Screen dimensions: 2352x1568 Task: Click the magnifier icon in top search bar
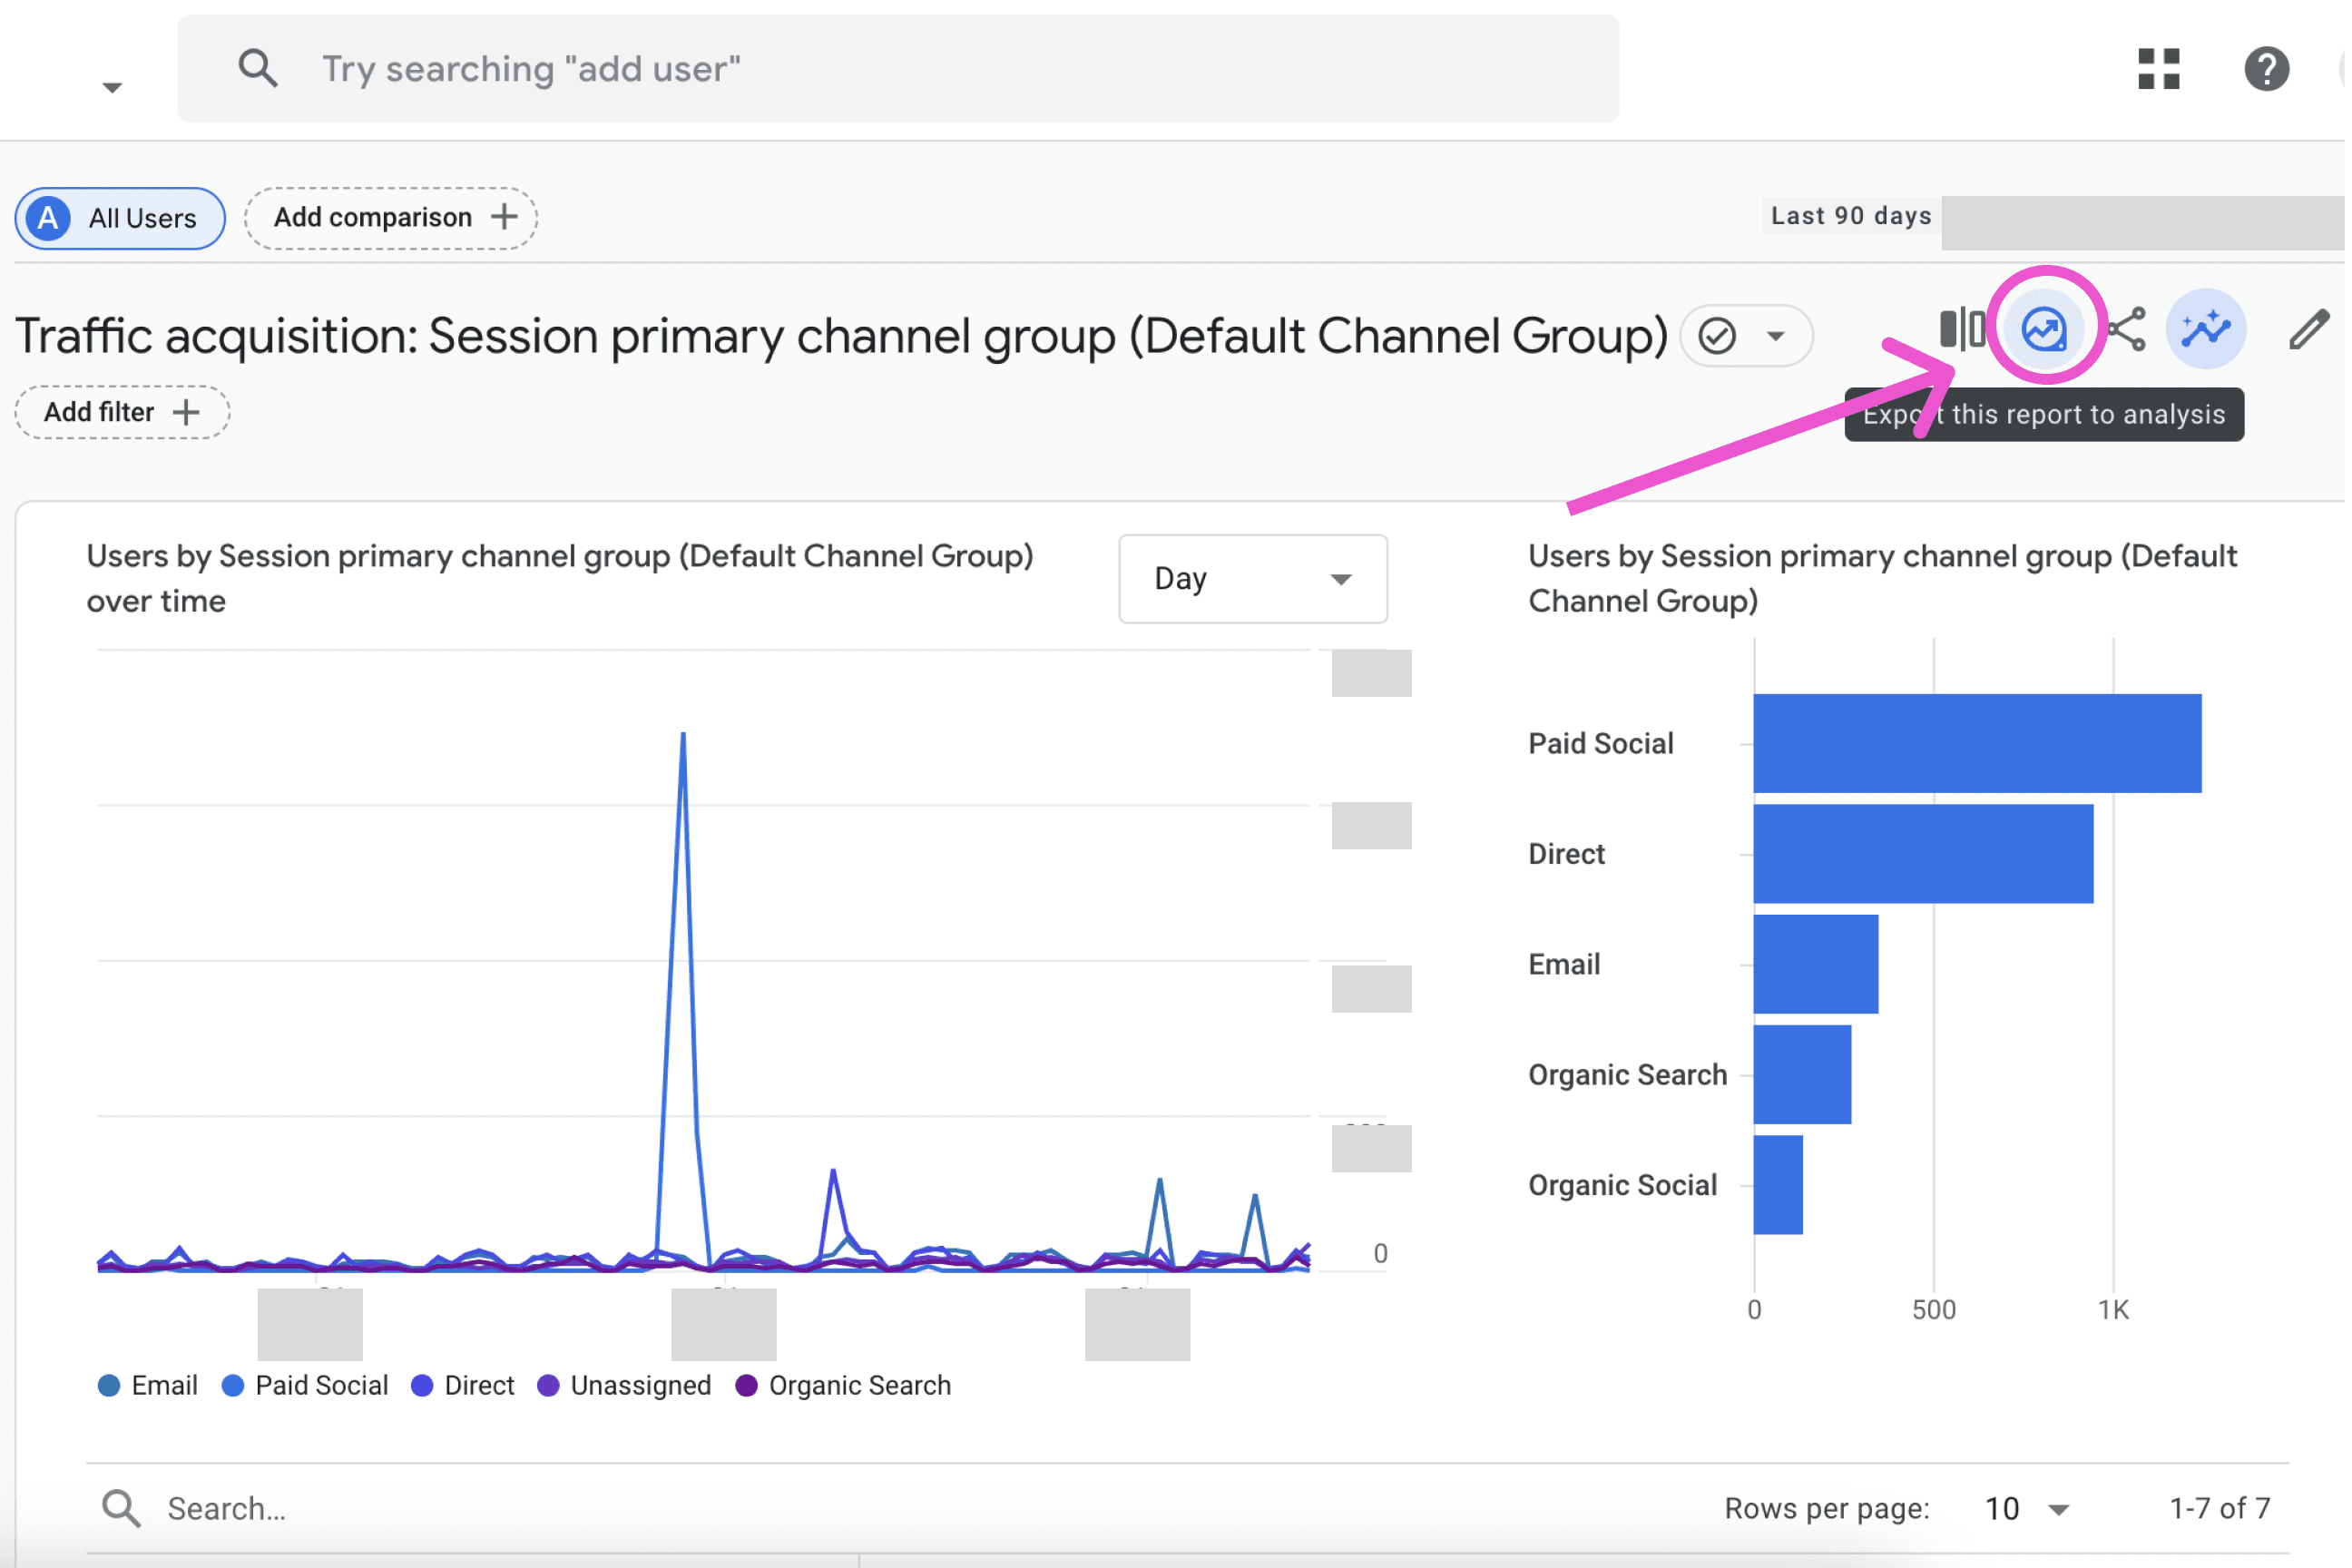(258, 69)
